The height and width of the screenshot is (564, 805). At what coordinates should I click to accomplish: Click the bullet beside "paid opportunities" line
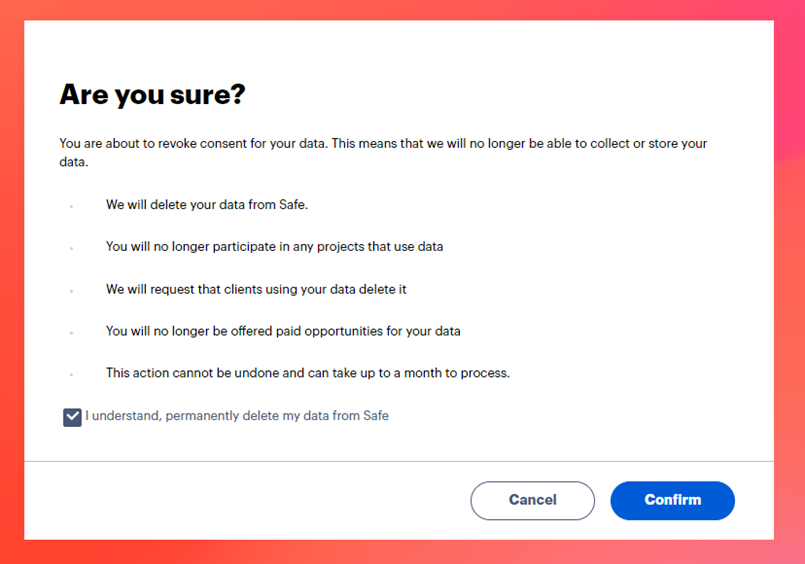tap(71, 332)
